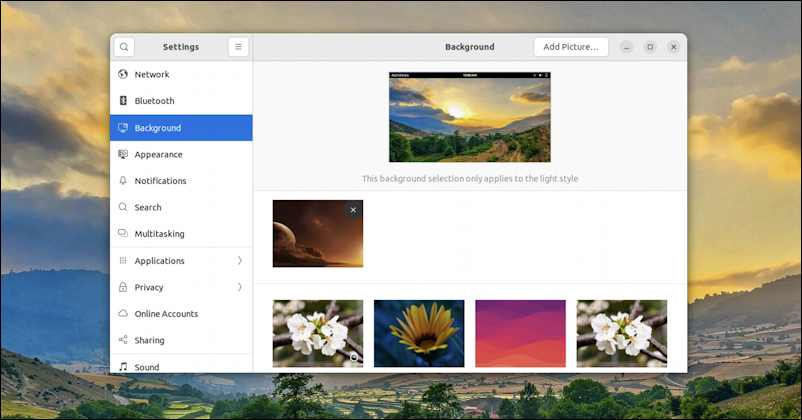Image resolution: width=802 pixels, height=420 pixels.
Task: Click the Add Picture button
Action: (570, 47)
